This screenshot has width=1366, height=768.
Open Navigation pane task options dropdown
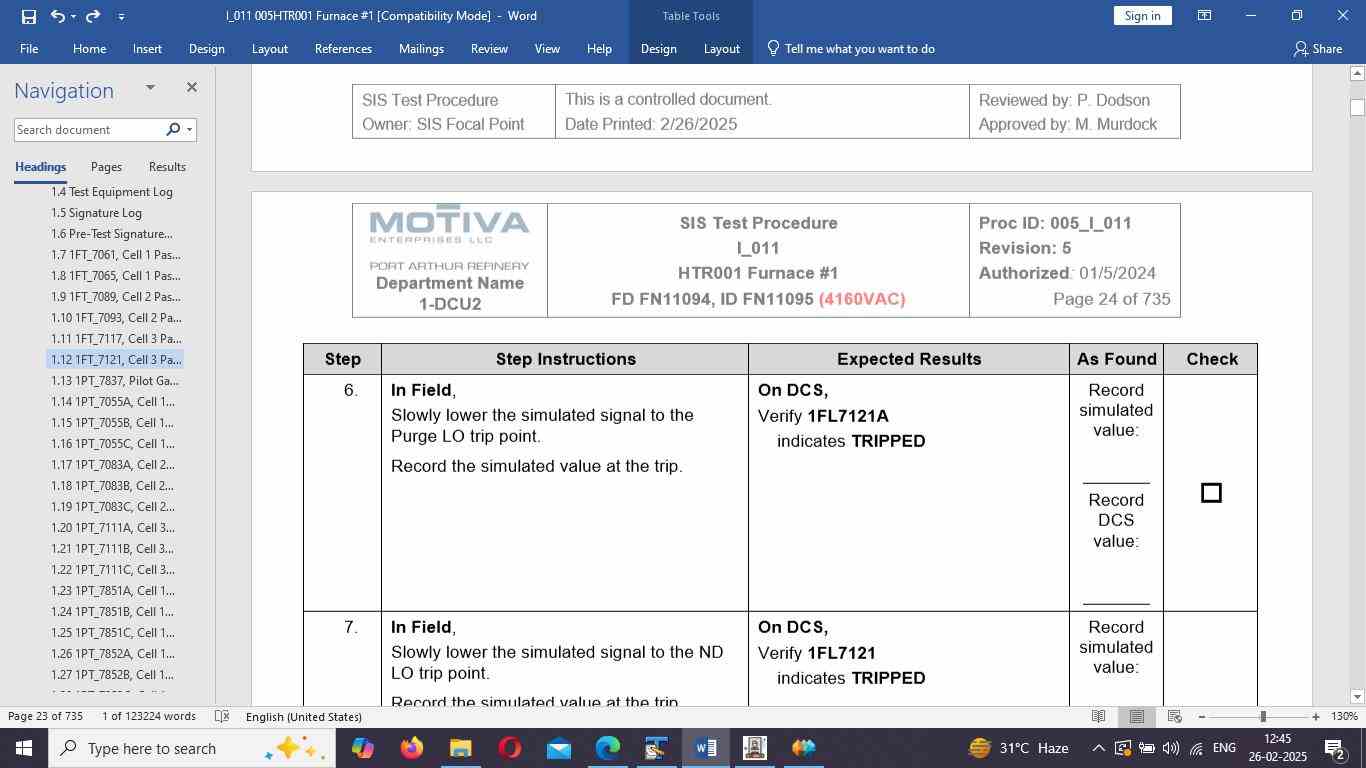coord(150,88)
